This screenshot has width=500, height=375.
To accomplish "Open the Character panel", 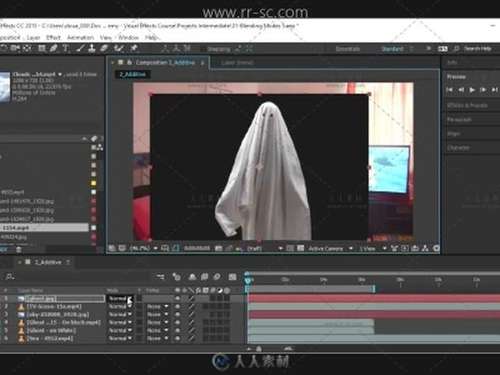I will (x=458, y=147).
